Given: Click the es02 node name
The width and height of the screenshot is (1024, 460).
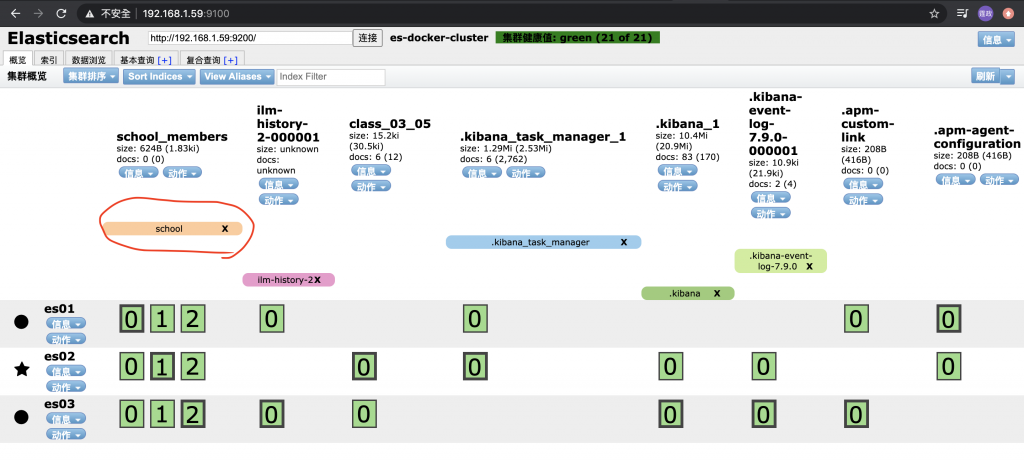Looking at the screenshot, I should 59,357.
